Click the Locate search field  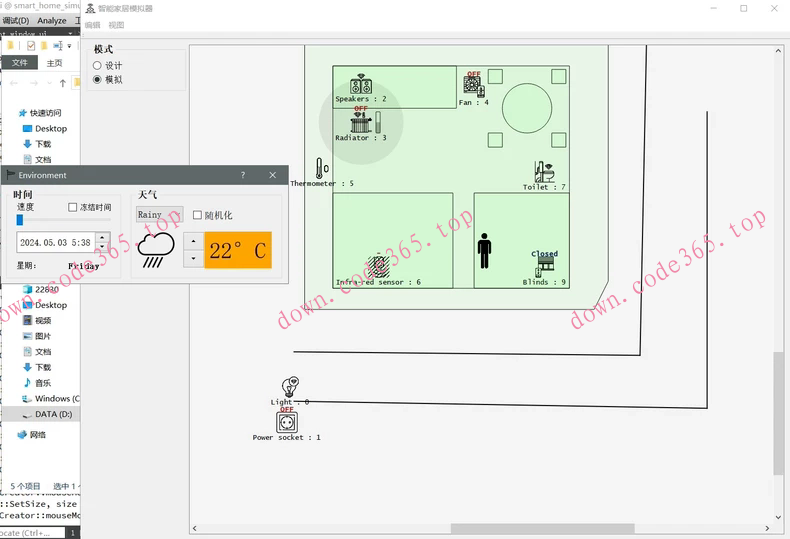click(32, 532)
